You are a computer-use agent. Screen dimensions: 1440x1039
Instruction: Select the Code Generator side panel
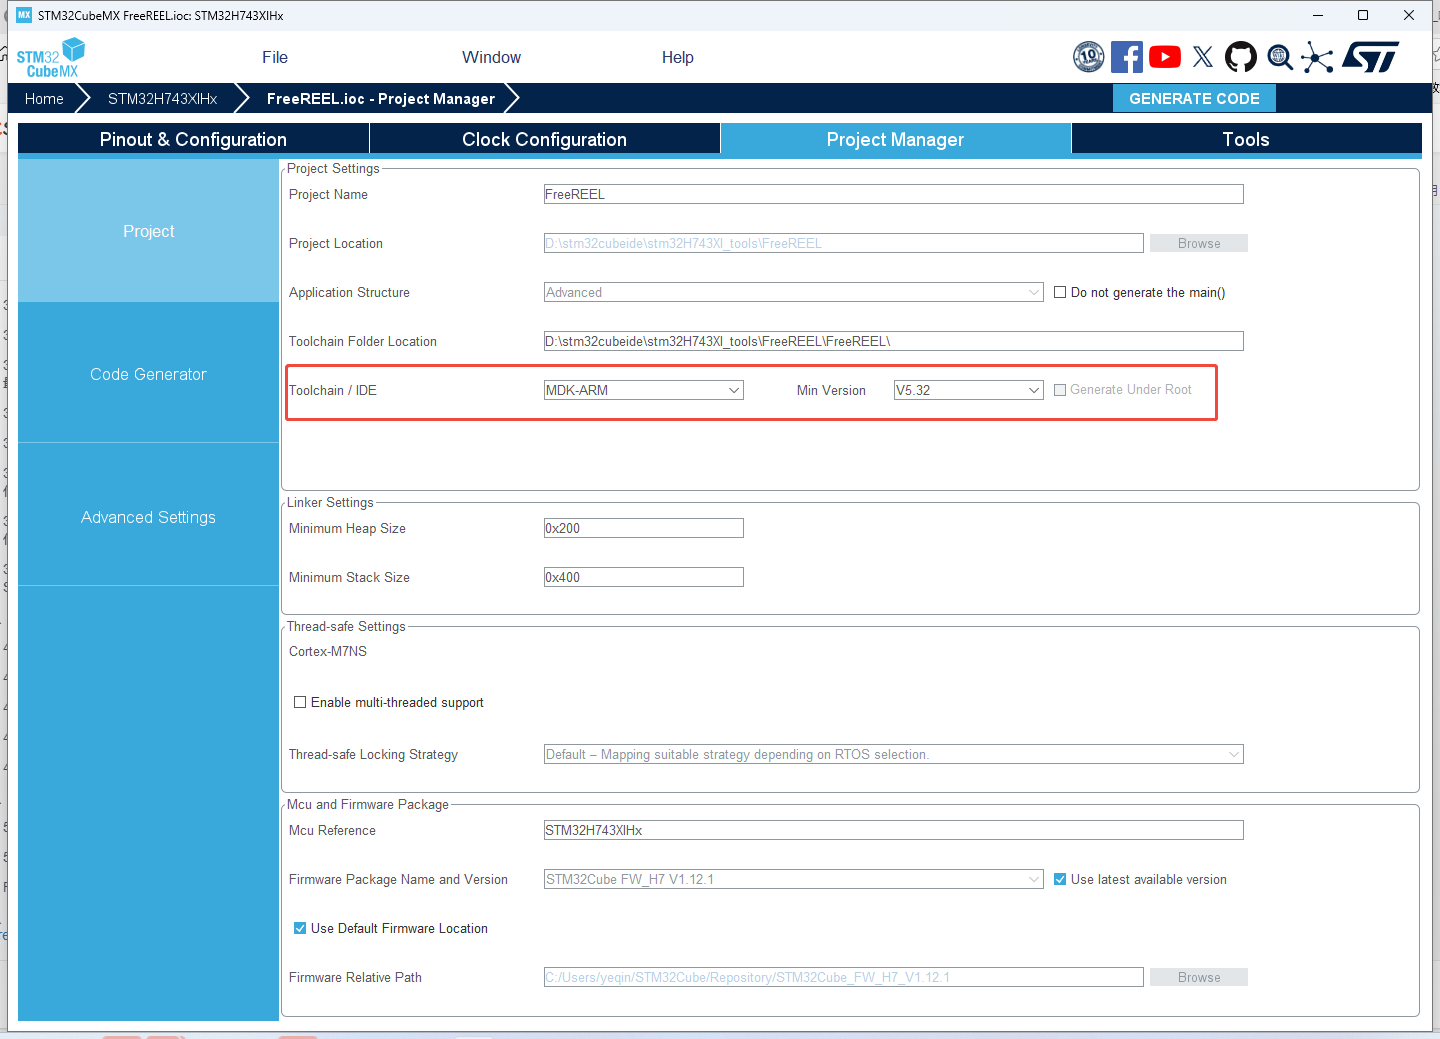click(148, 374)
